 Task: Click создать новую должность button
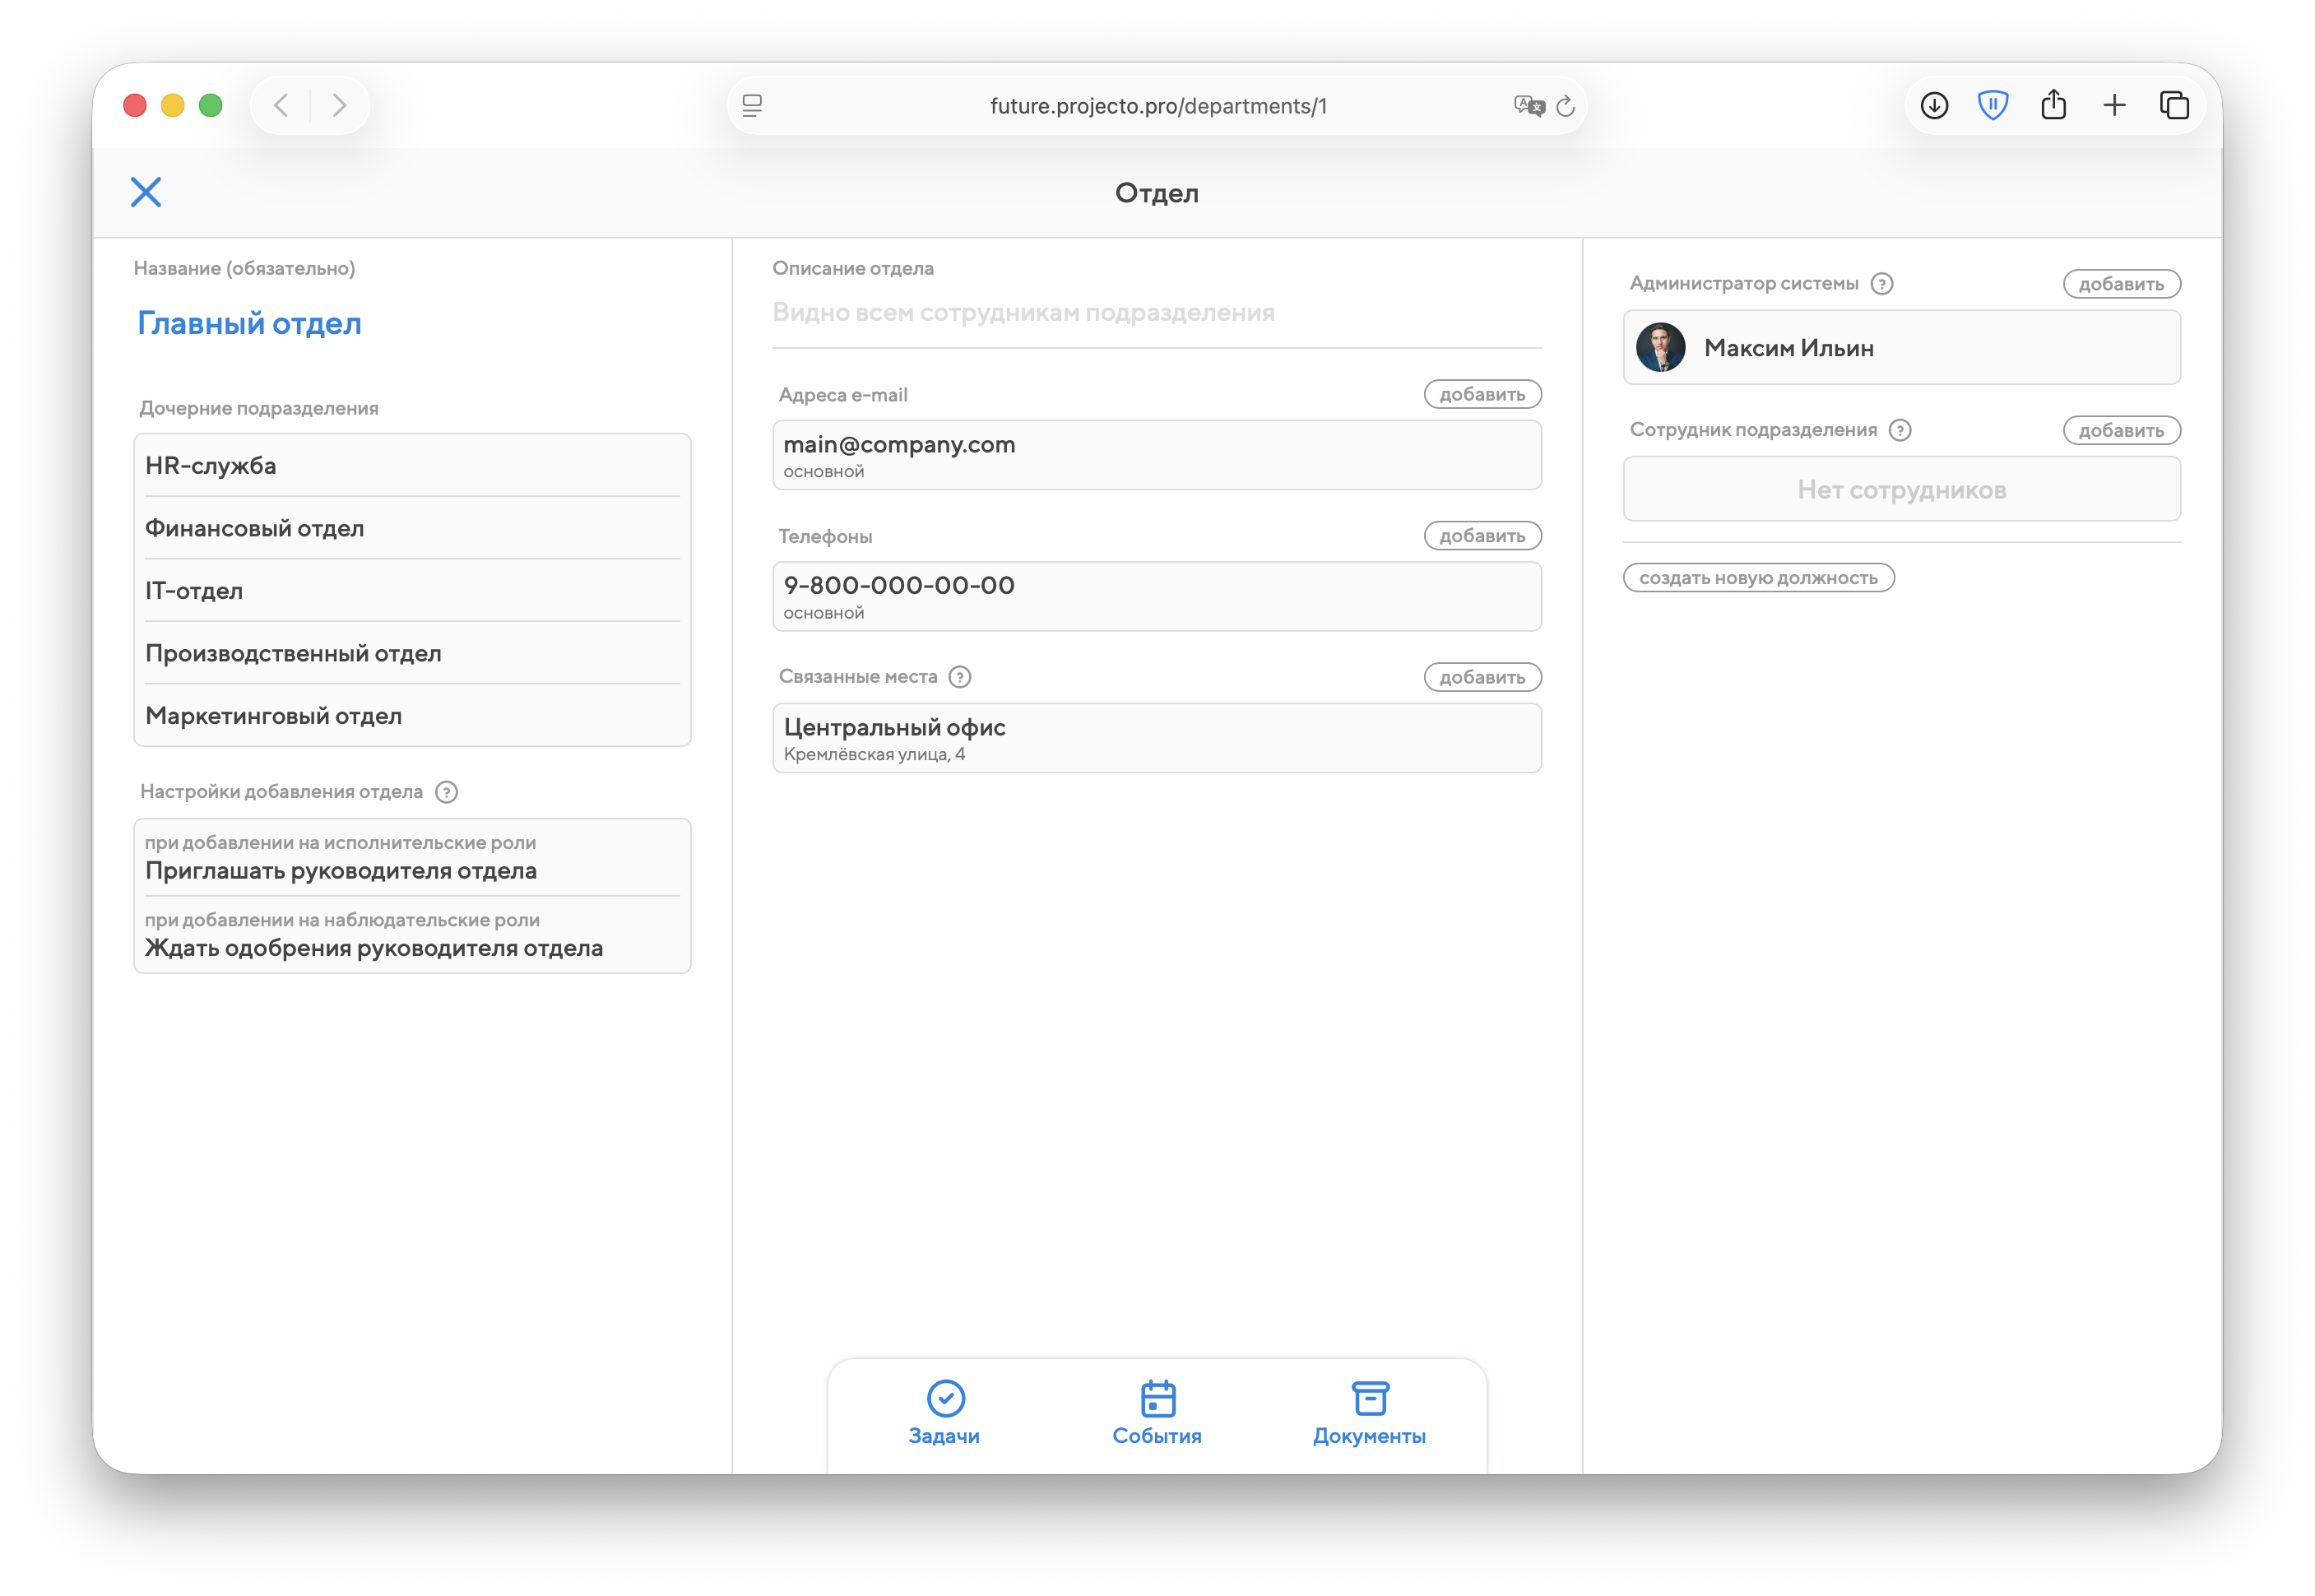tap(1757, 578)
